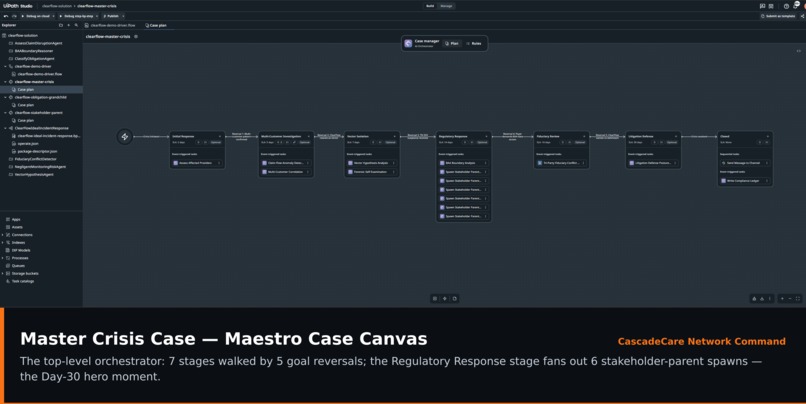Switch to Build mode at top center
Viewport: 806px width, 404px height.
pyautogui.click(x=430, y=6)
